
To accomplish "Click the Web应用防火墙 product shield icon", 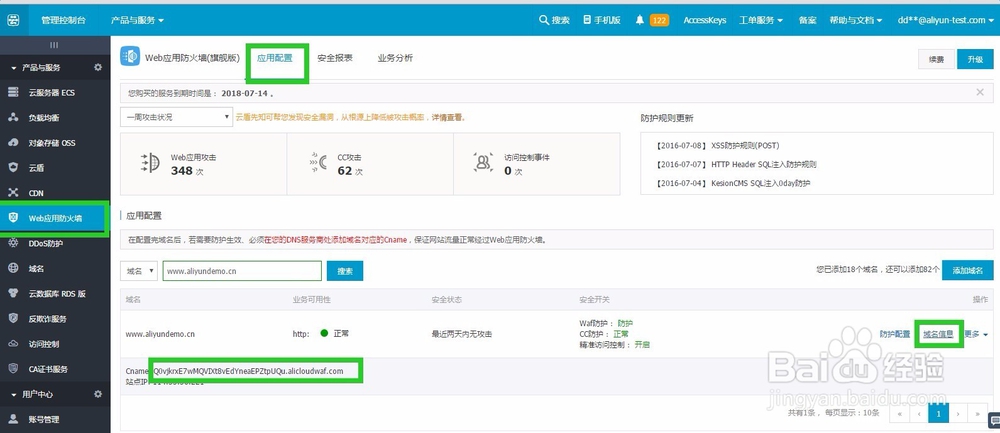I will click(130, 57).
